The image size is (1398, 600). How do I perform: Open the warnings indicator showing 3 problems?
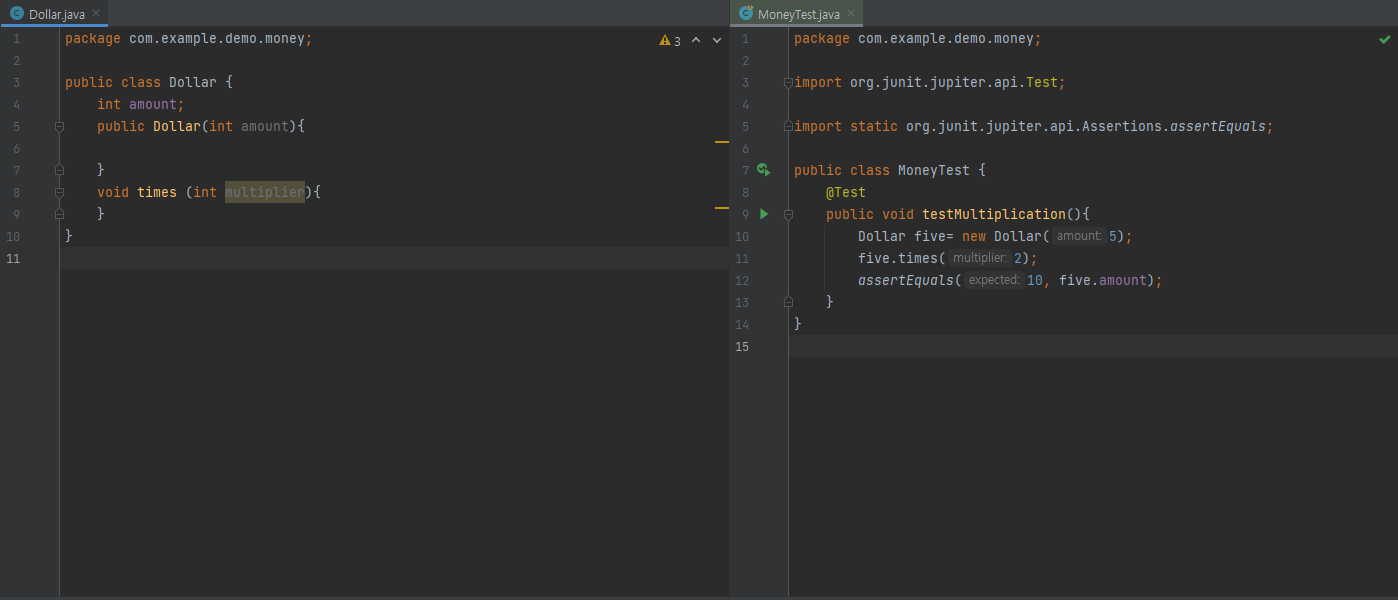pos(670,41)
